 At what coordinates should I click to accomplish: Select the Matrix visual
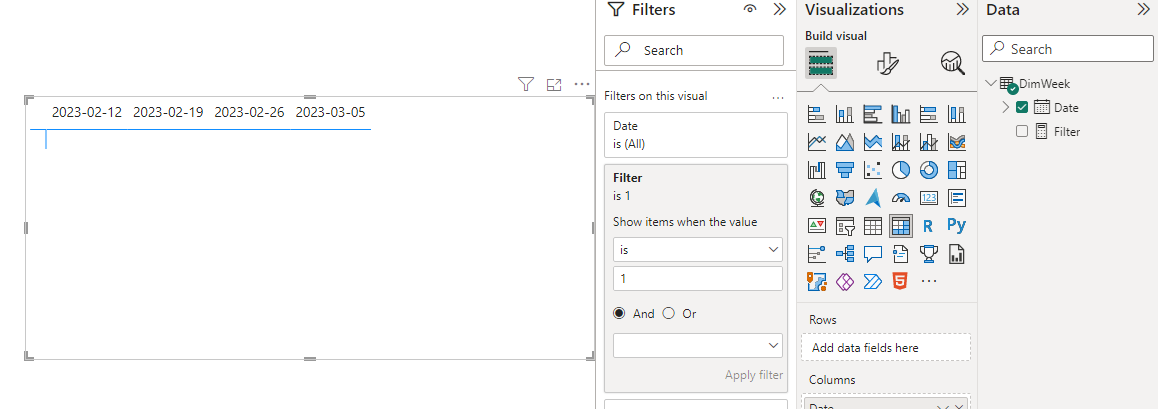(x=900, y=226)
